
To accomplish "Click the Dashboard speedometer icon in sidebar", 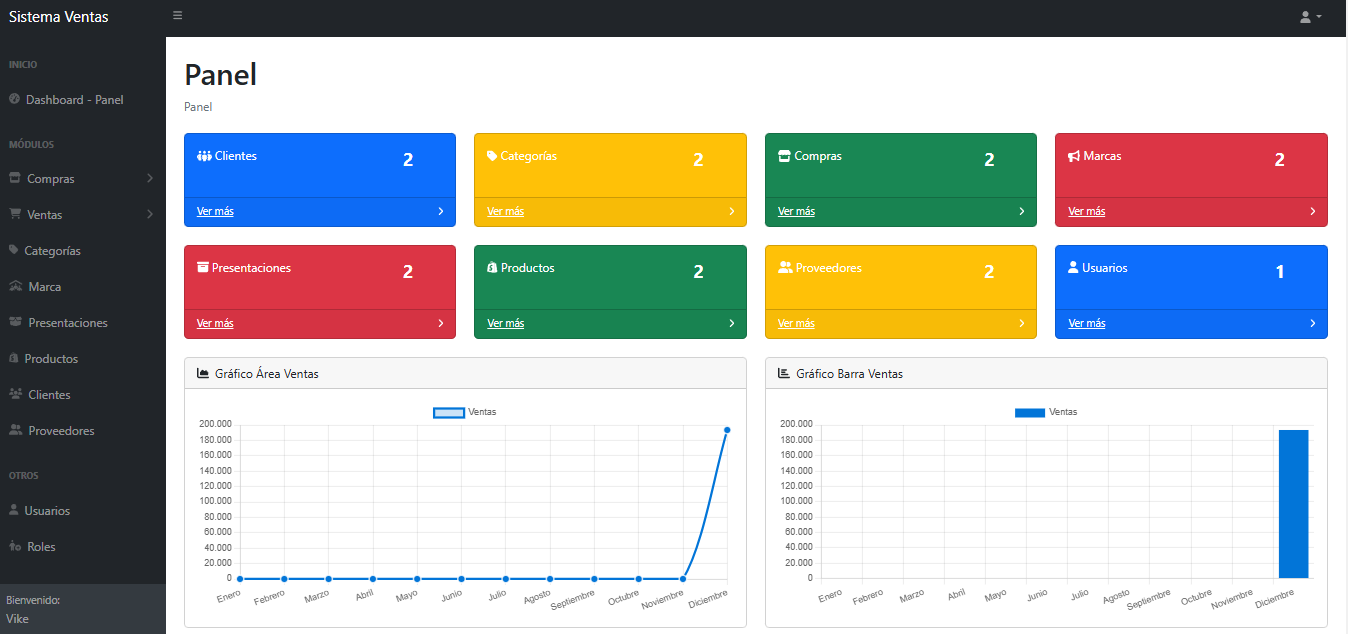I will point(14,100).
